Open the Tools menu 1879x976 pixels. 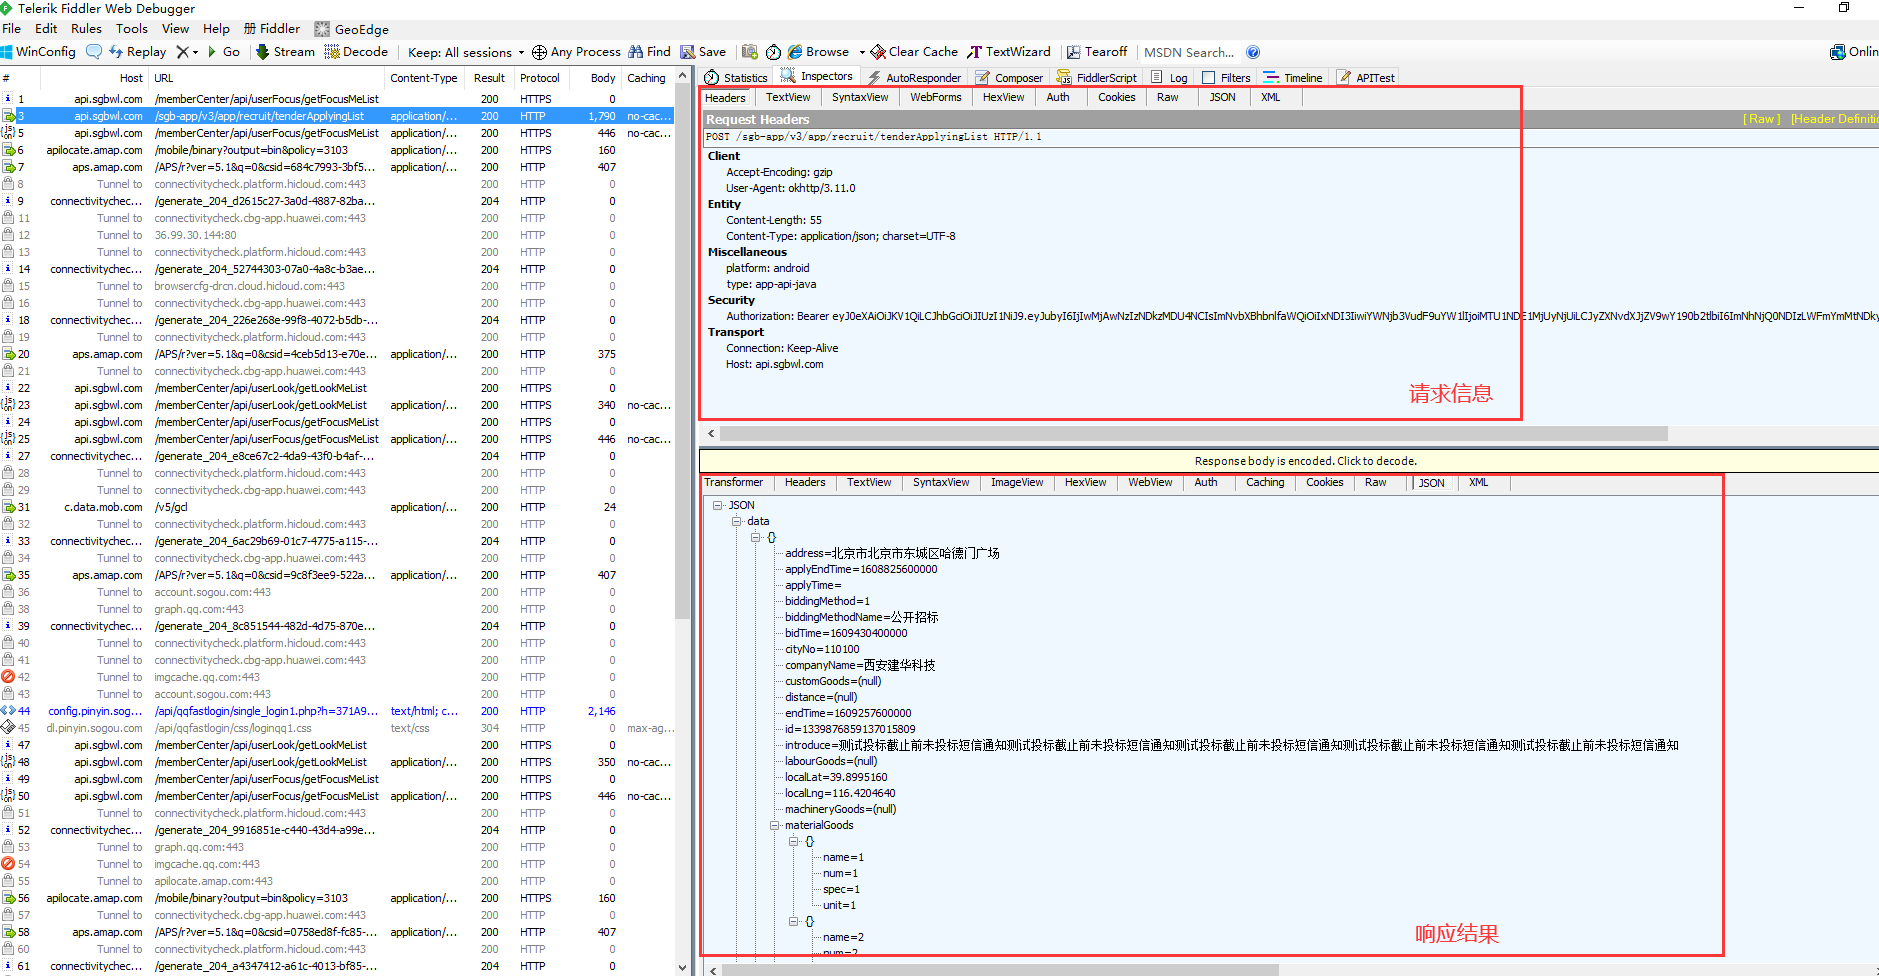pyautogui.click(x=131, y=29)
